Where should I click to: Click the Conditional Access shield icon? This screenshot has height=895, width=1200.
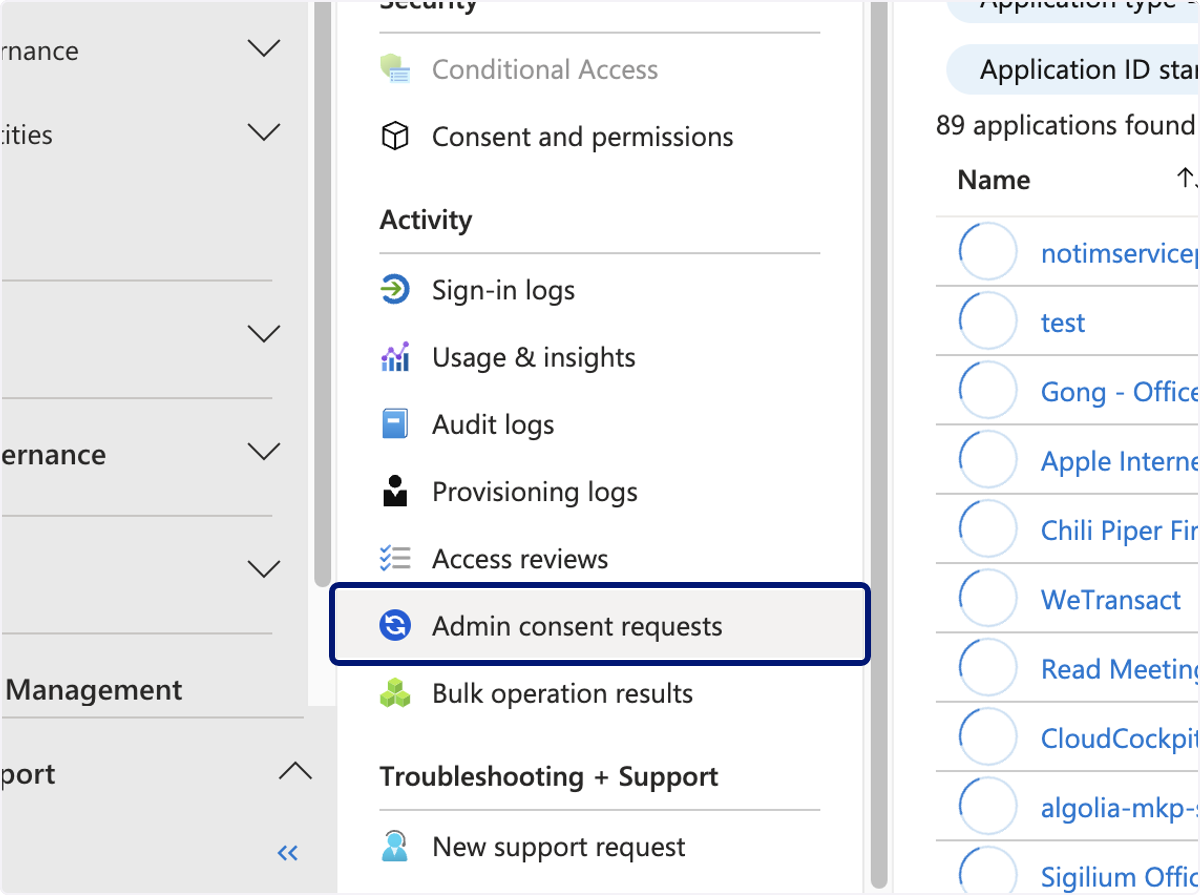396,70
